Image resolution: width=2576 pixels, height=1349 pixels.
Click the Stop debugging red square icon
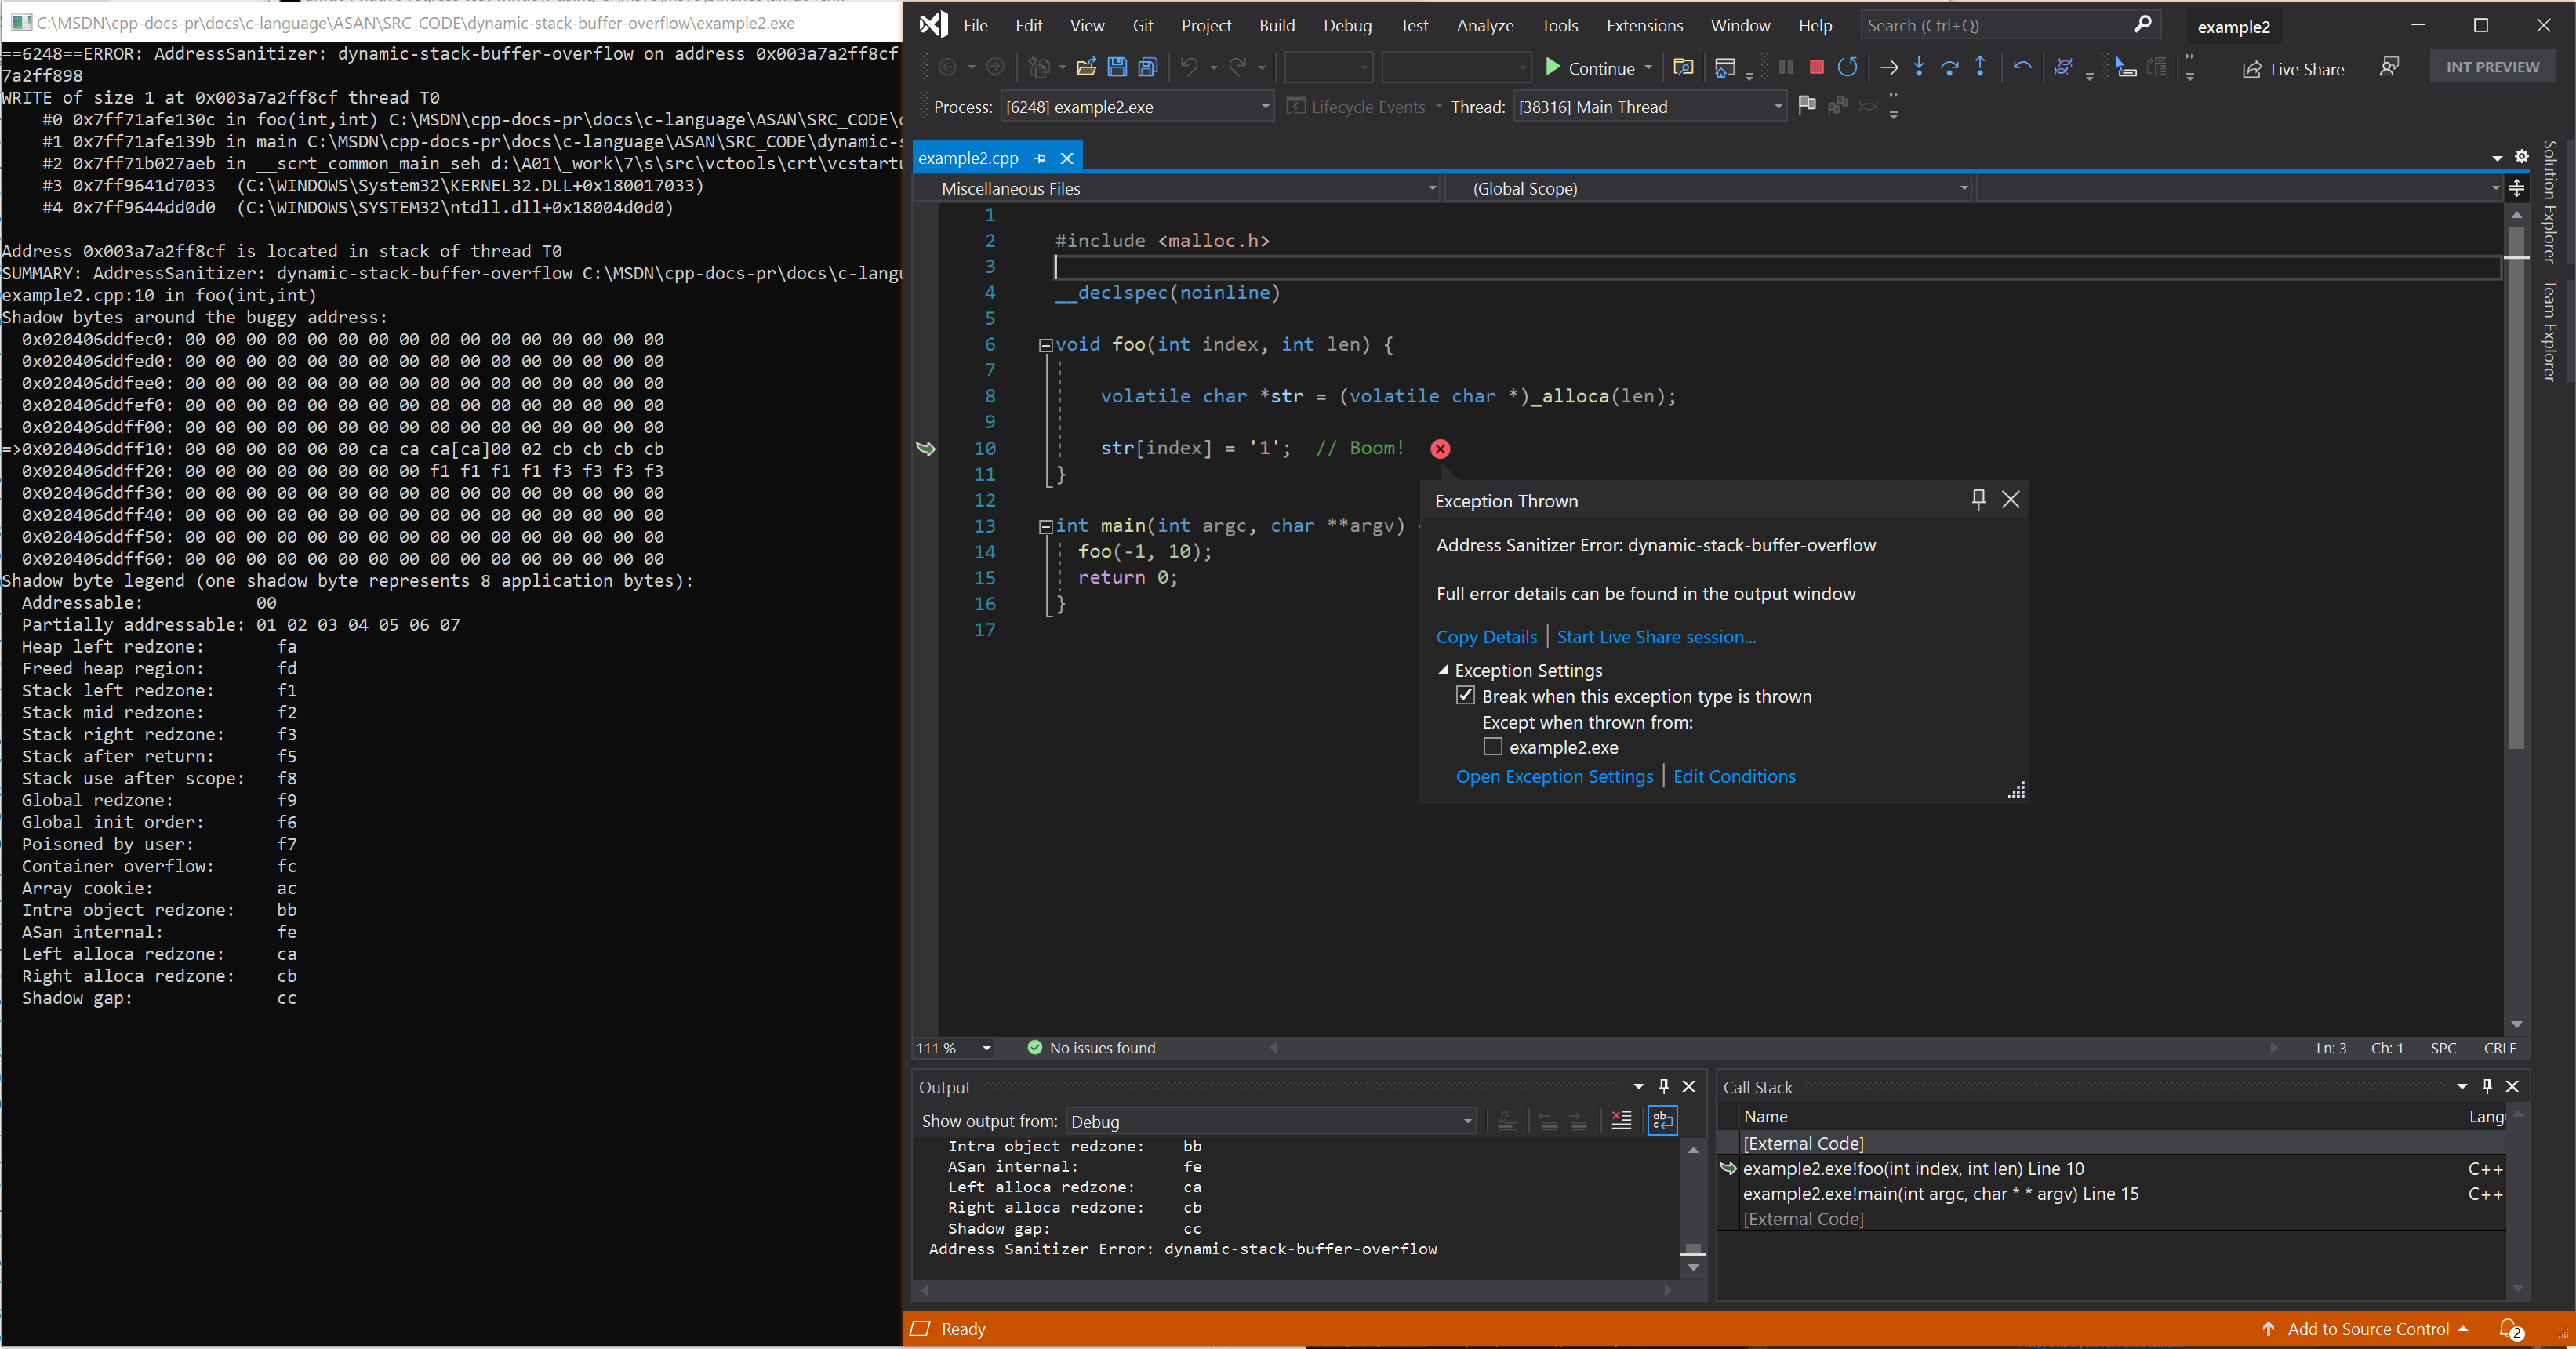(1815, 68)
